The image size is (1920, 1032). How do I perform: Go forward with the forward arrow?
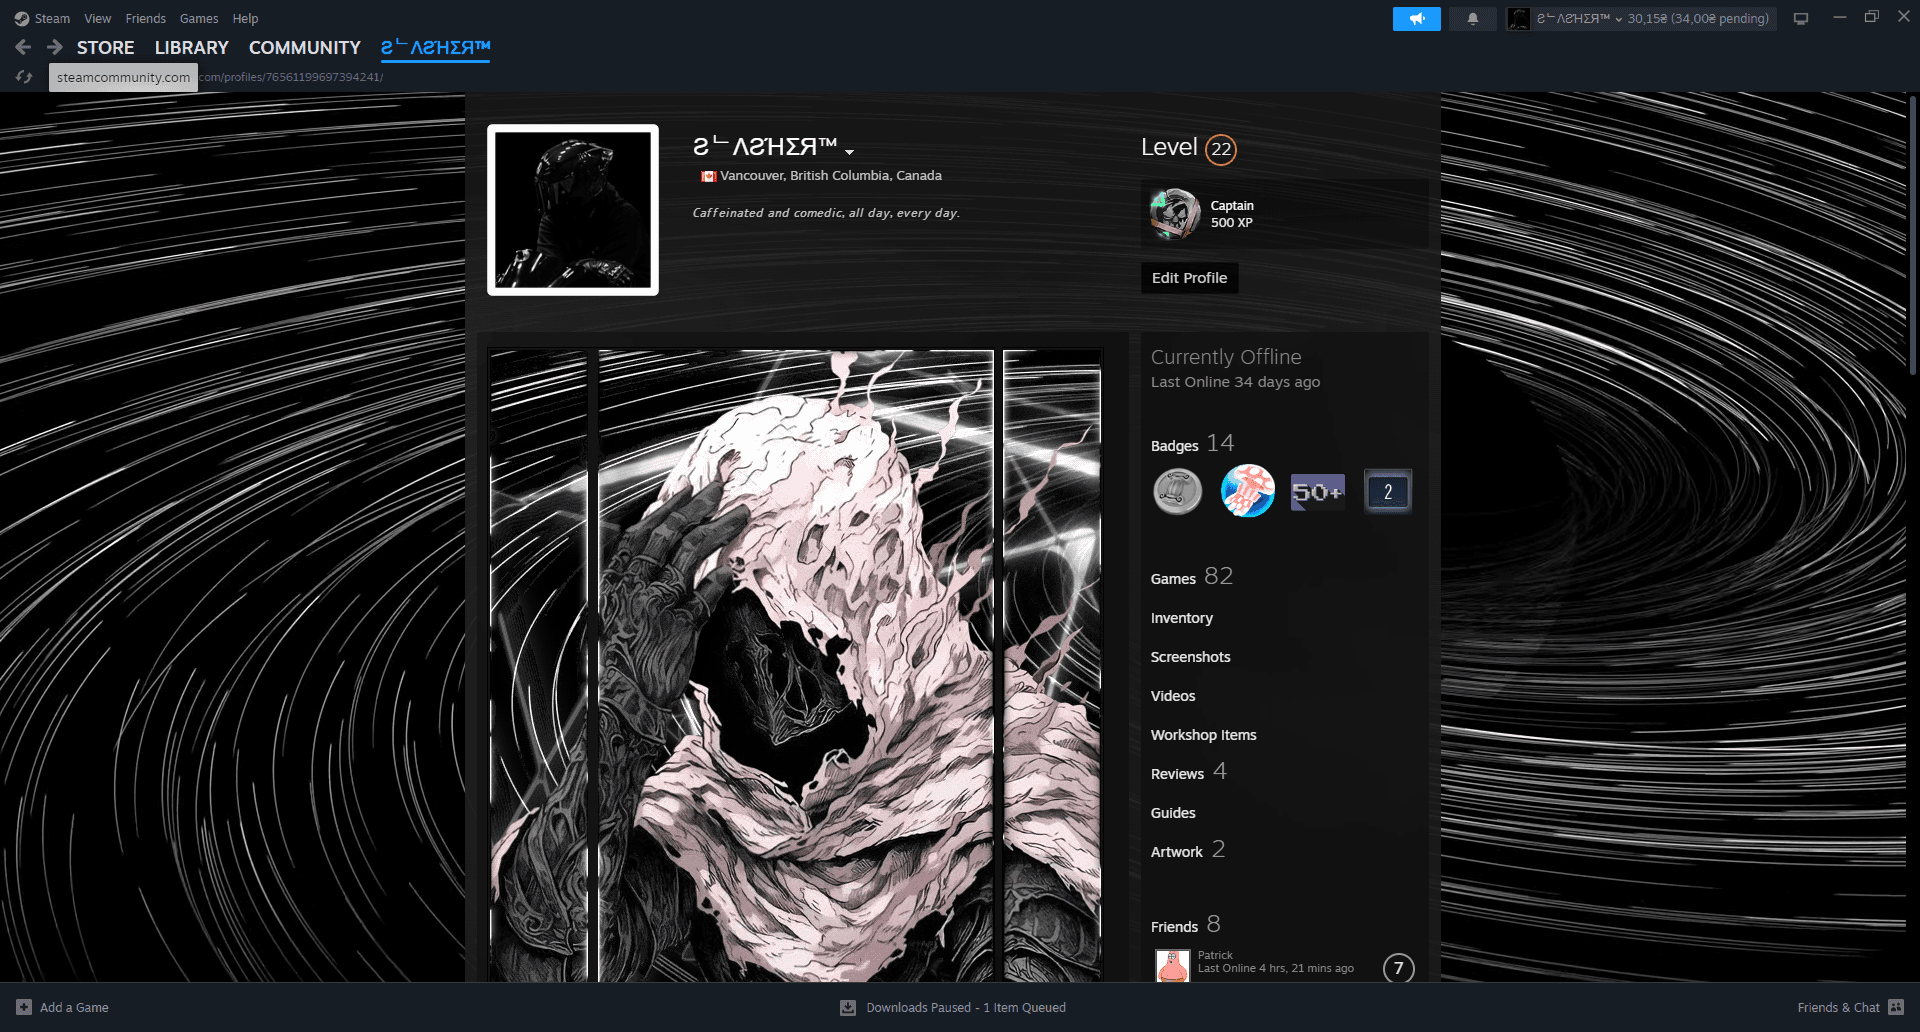click(55, 47)
